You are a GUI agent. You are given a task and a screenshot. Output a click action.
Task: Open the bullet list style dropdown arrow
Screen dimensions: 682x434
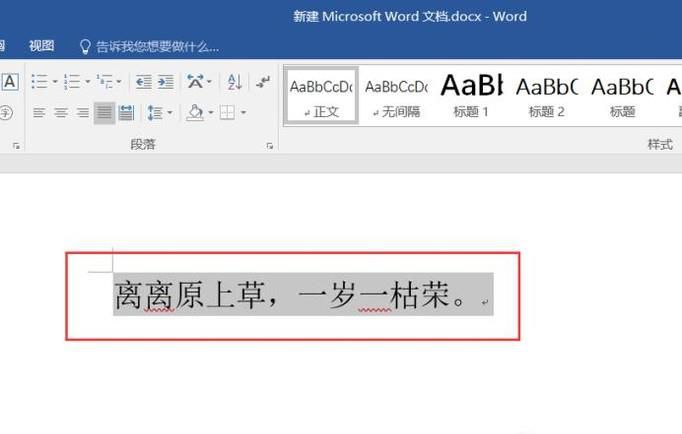click(55, 81)
